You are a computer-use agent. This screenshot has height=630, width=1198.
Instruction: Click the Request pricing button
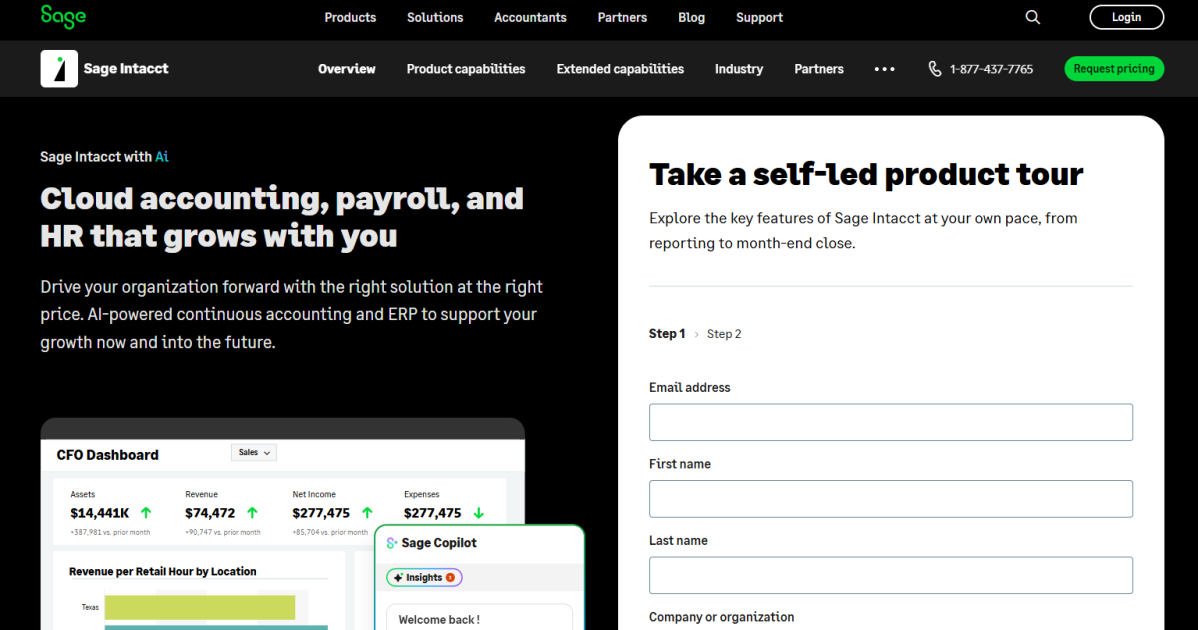1114,69
